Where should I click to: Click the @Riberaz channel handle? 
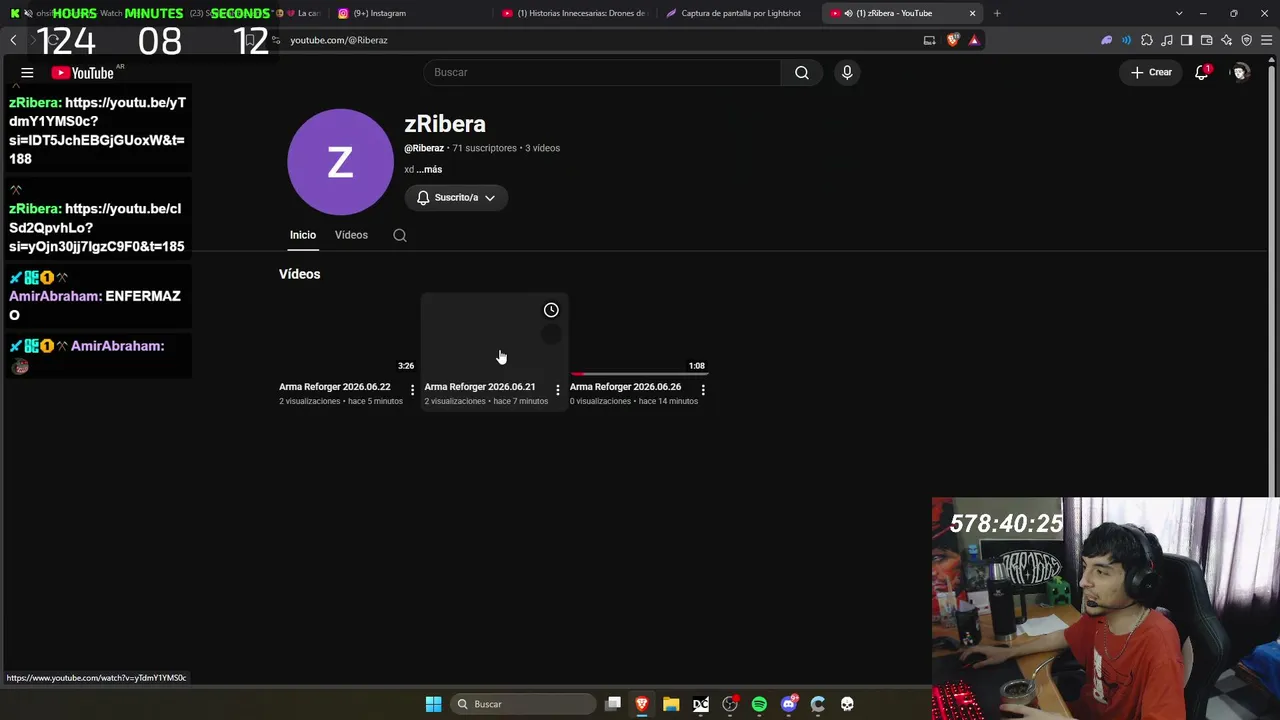(424, 148)
